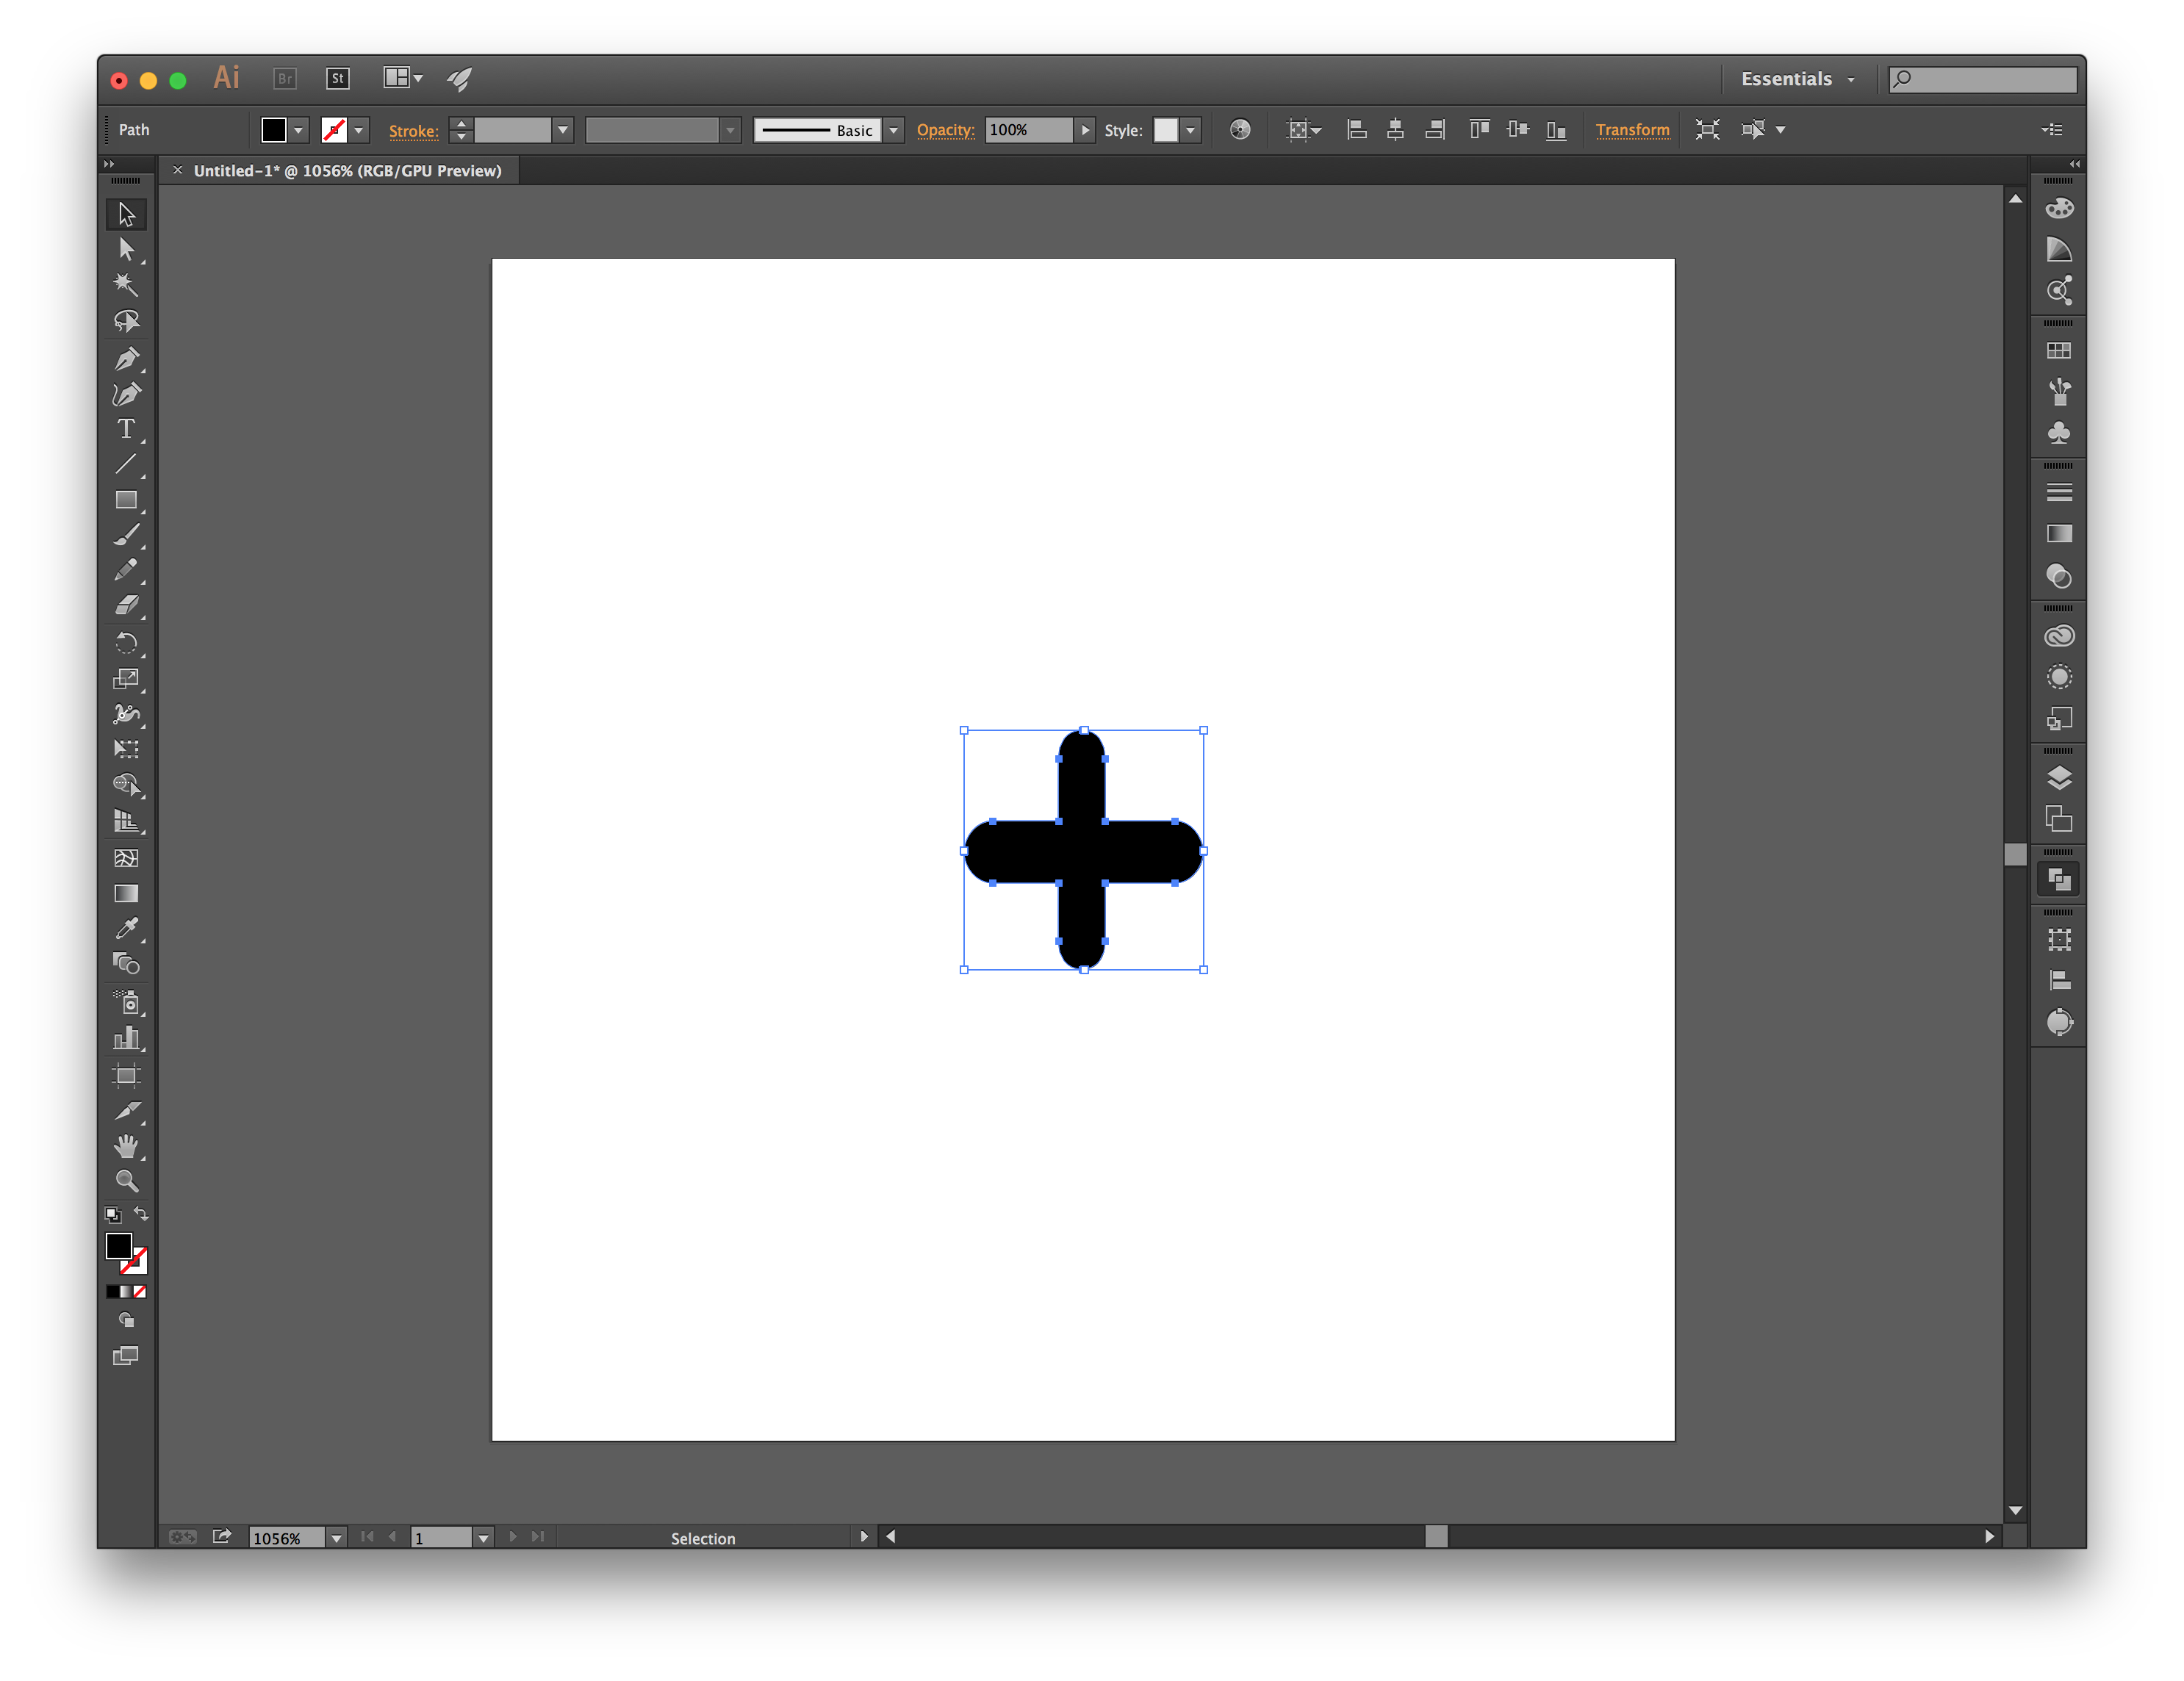The image size is (2184, 1681).
Task: Select the Symbol Sprayer tool
Action: [126, 1003]
